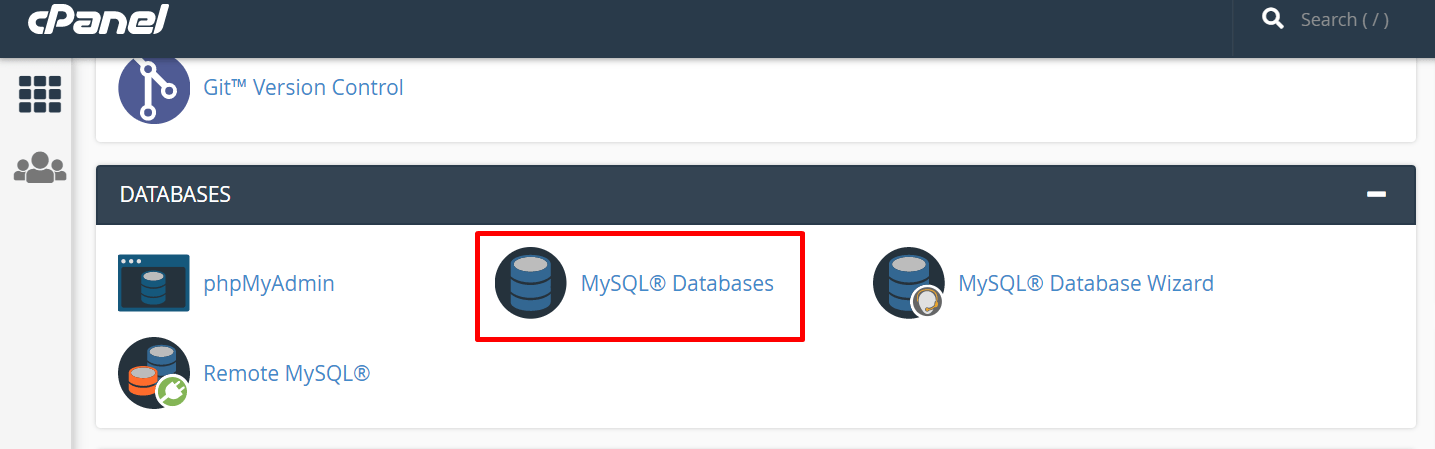Open the home grid icon in sidebar
This screenshot has height=449, width=1435.
point(40,94)
